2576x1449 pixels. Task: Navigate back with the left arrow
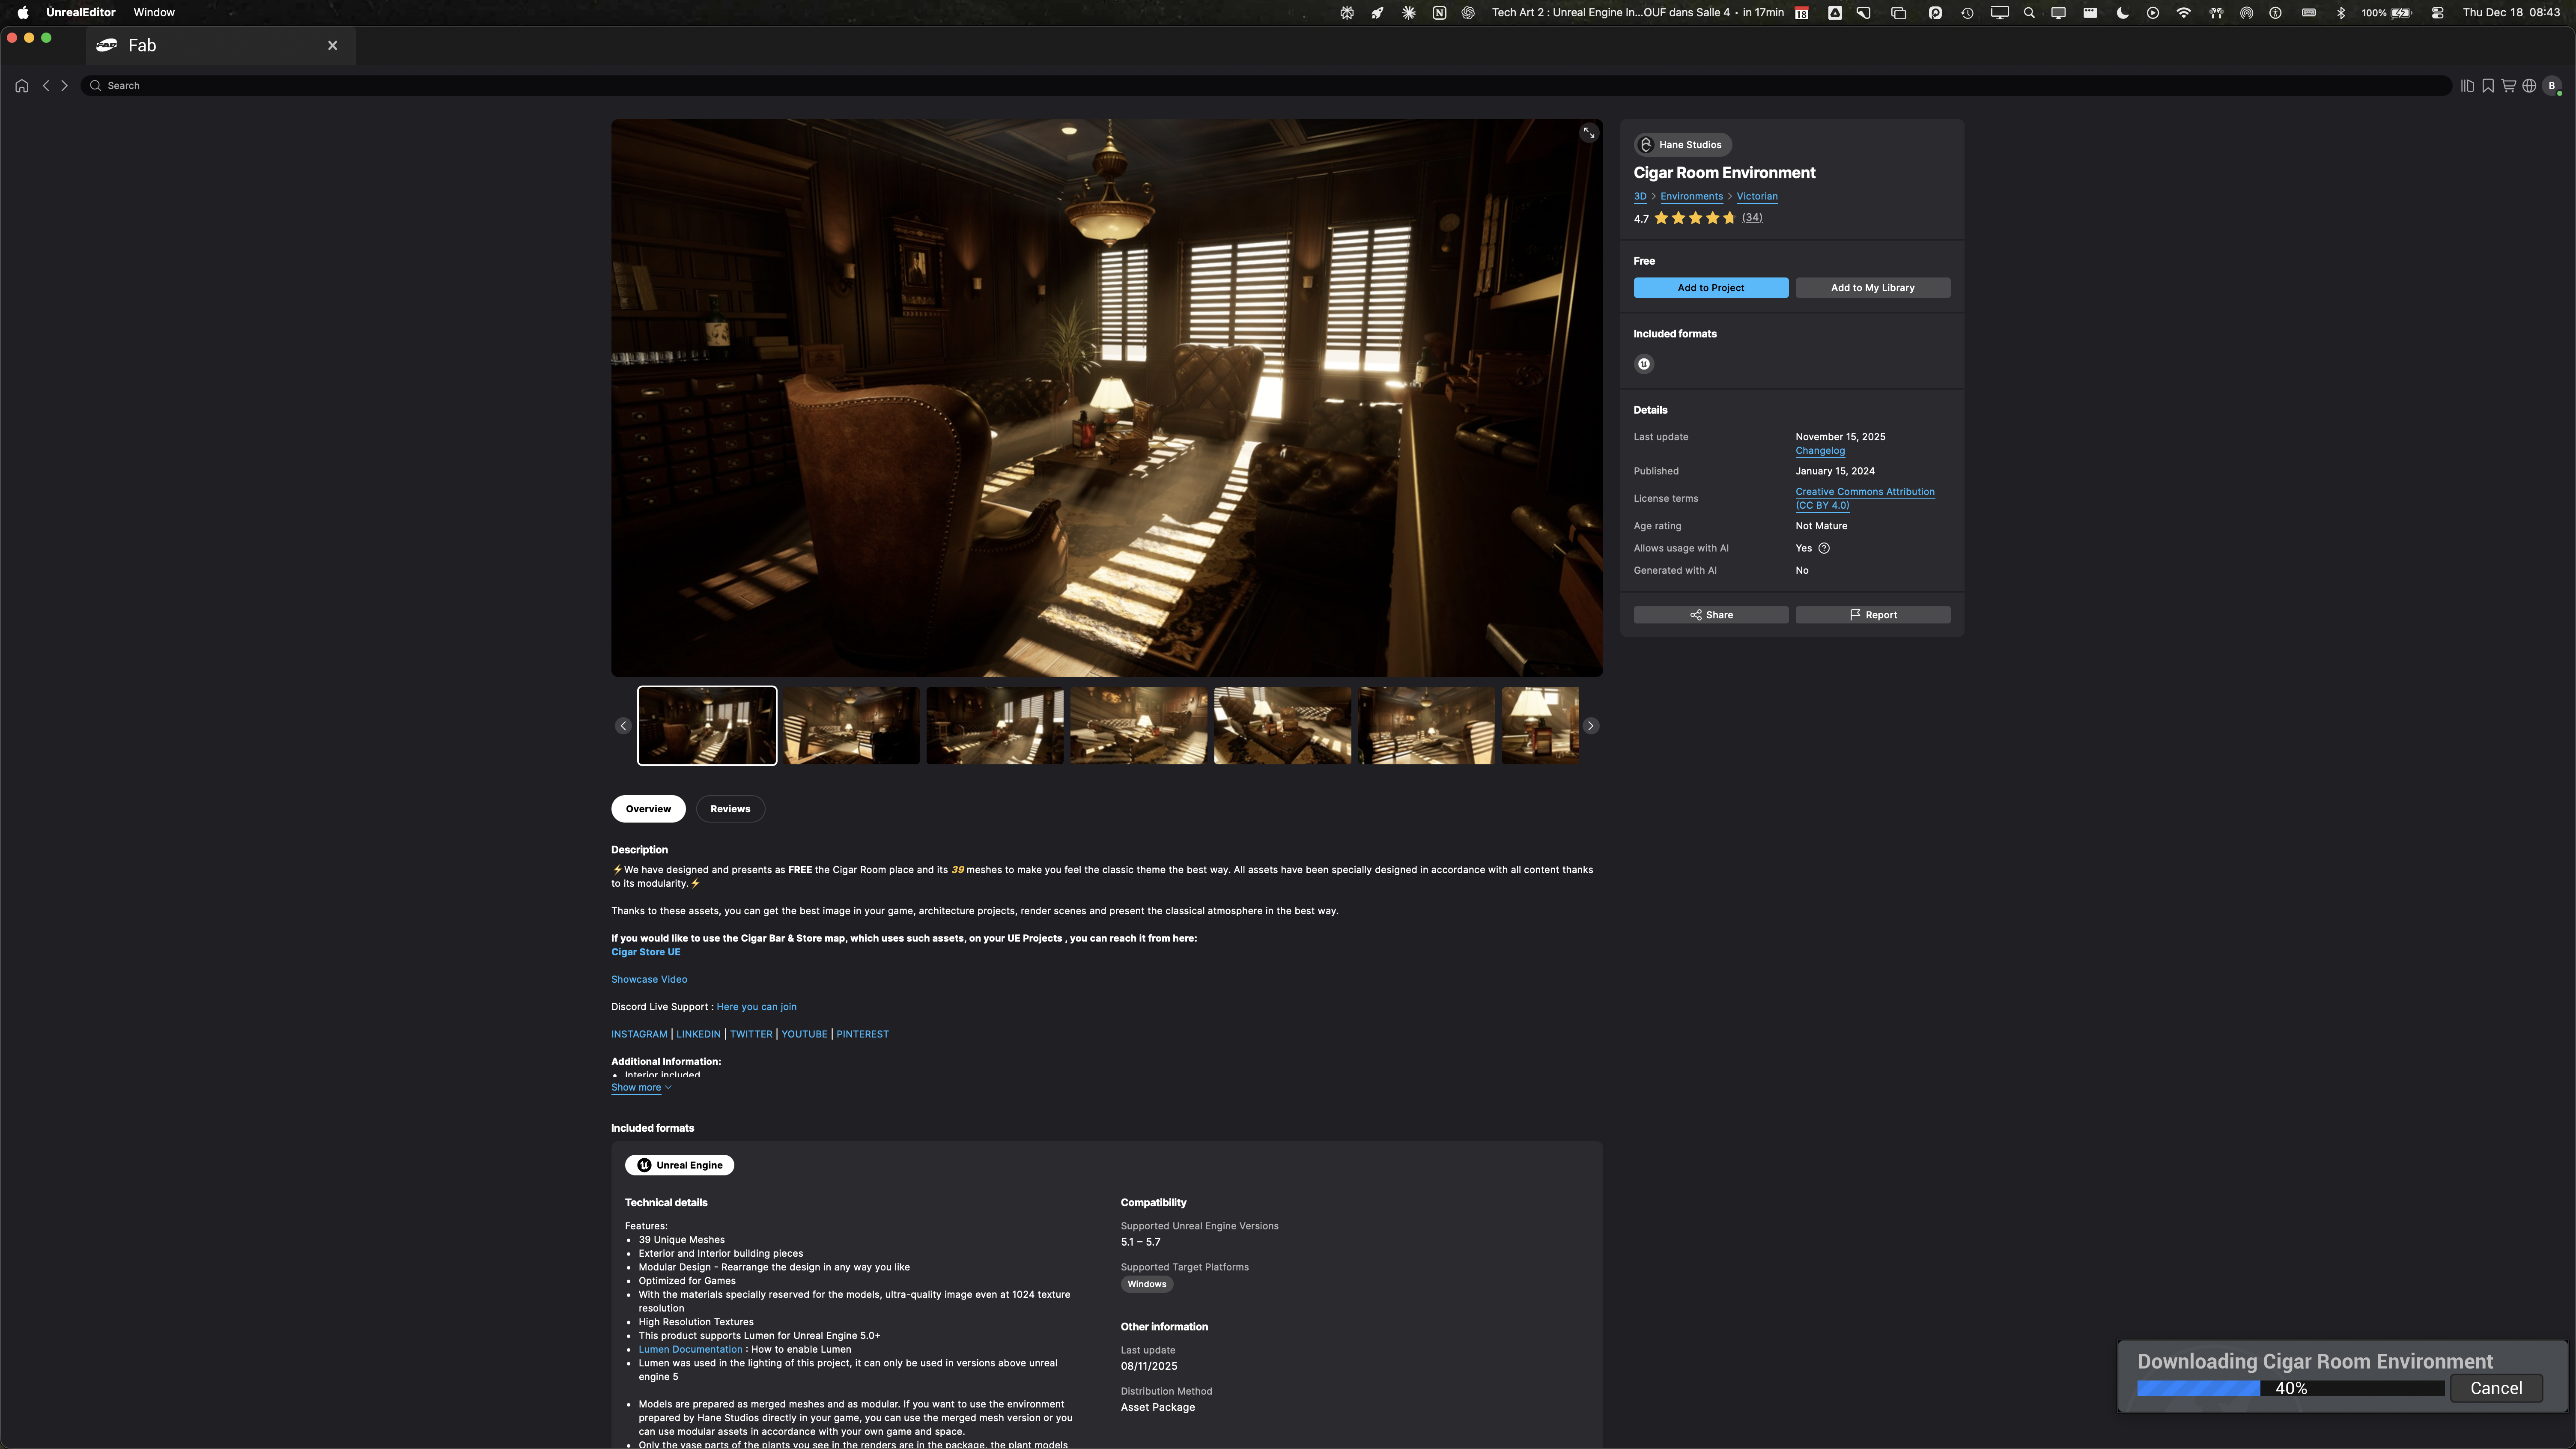[x=46, y=86]
